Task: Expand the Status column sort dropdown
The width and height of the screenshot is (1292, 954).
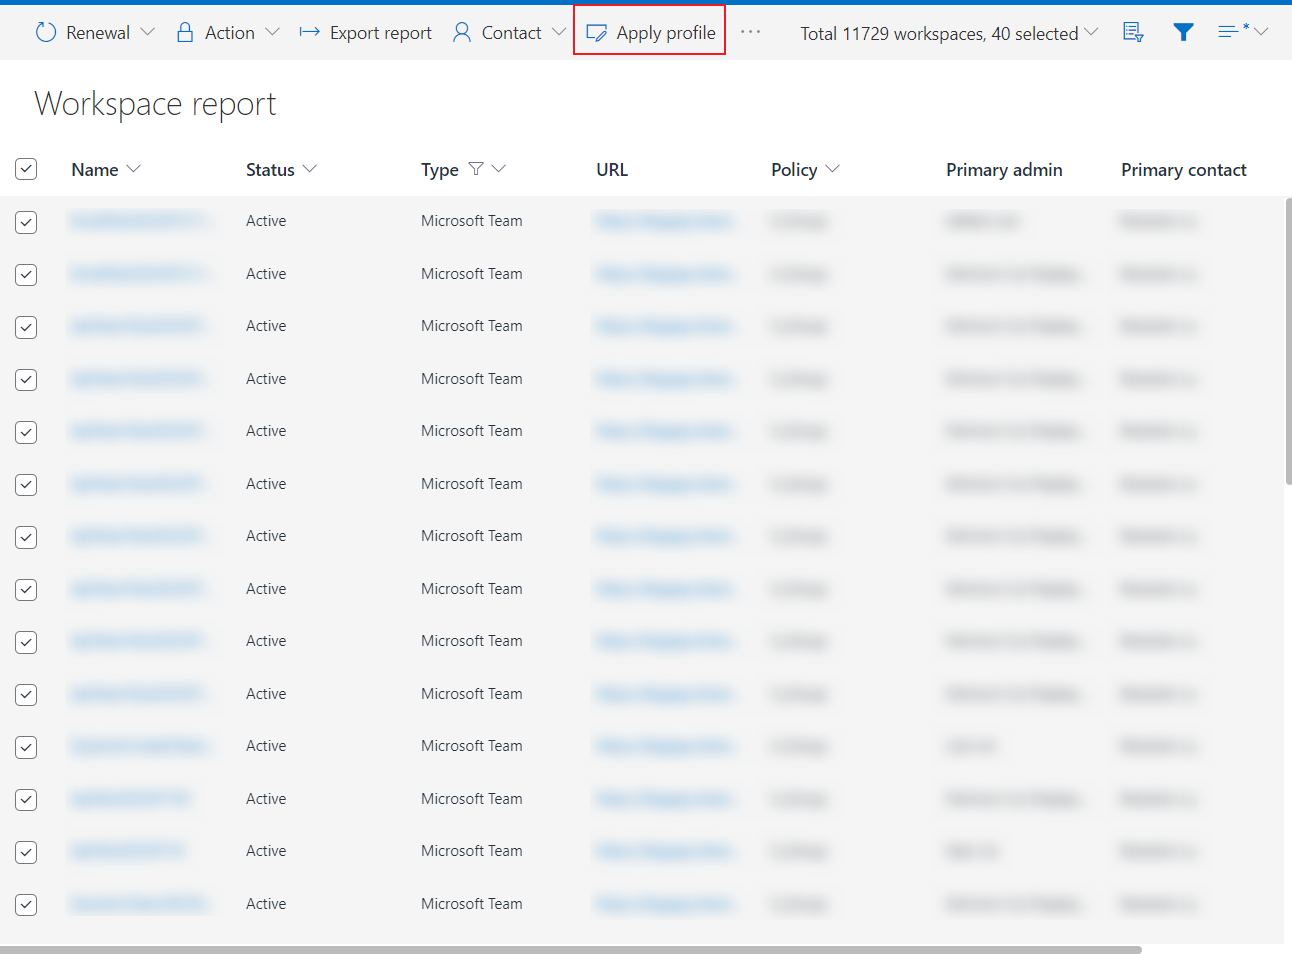Action: pyautogui.click(x=310, y=169)
